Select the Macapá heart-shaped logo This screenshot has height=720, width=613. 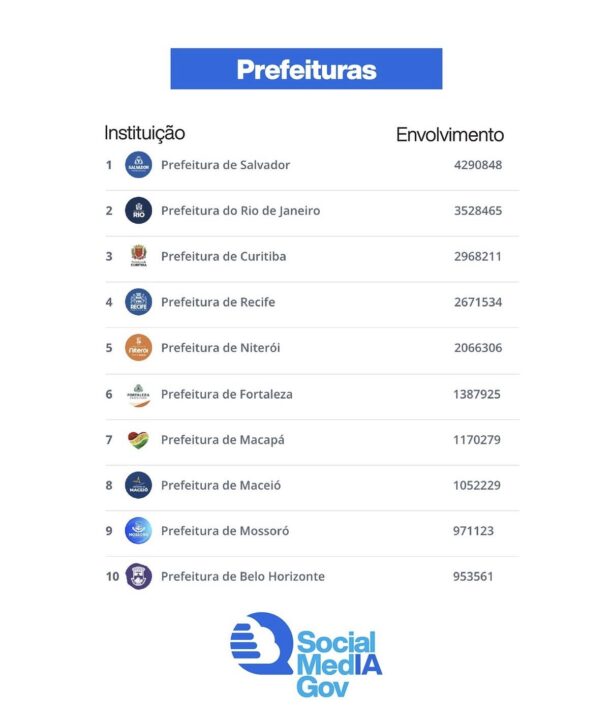point(138,439)
